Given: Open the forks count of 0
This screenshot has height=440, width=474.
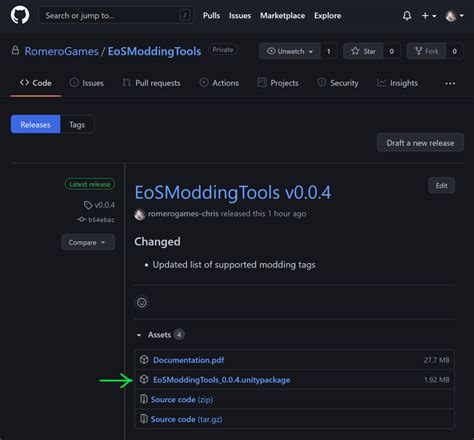Looking at the screenshot, I should tap(454, 51).
